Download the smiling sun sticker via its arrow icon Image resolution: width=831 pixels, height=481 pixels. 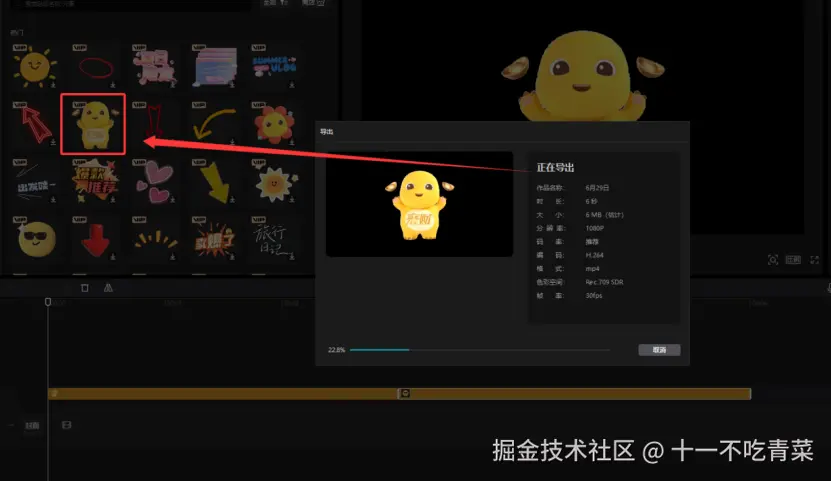pos(53,84)
